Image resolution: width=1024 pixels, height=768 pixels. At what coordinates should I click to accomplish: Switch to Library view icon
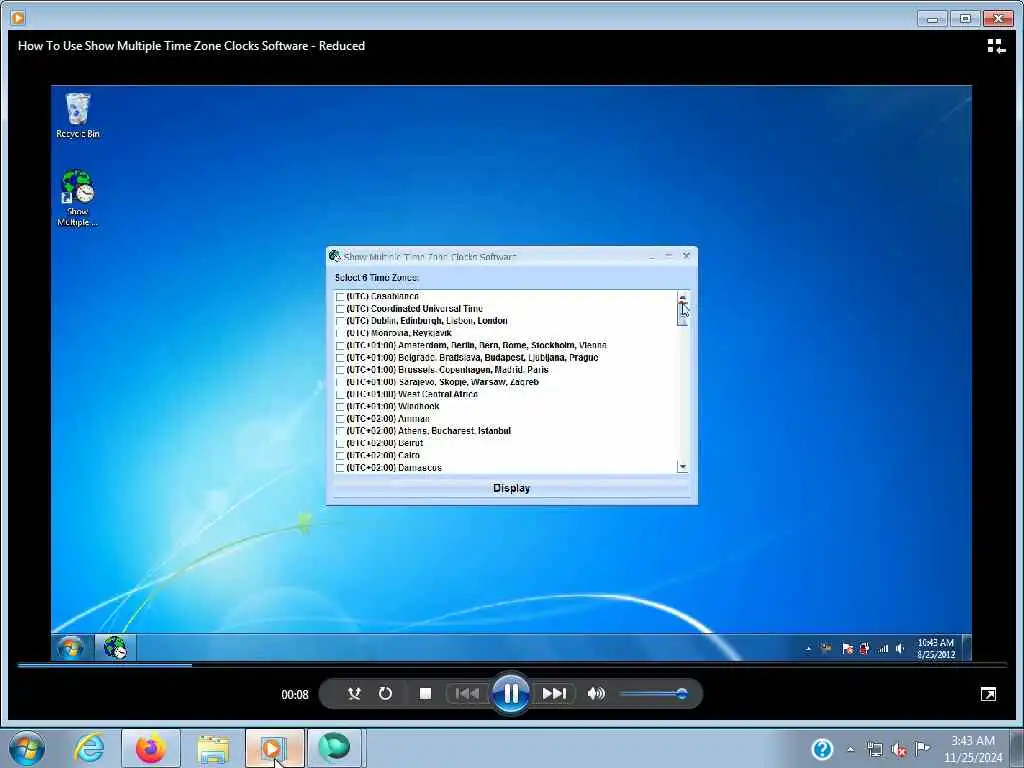coord(996,46)
